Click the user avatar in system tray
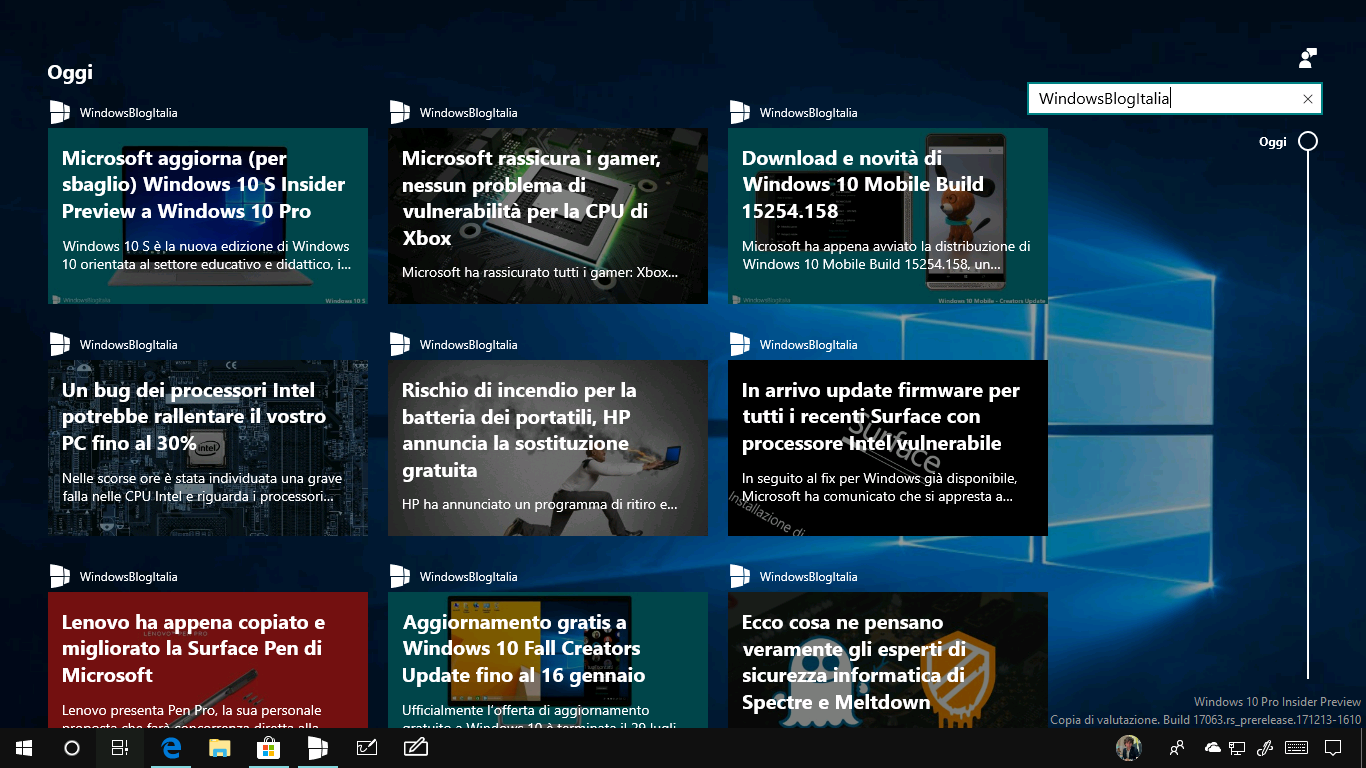Viewport: 1366px width, 768px height. [x=1129, y=747]
